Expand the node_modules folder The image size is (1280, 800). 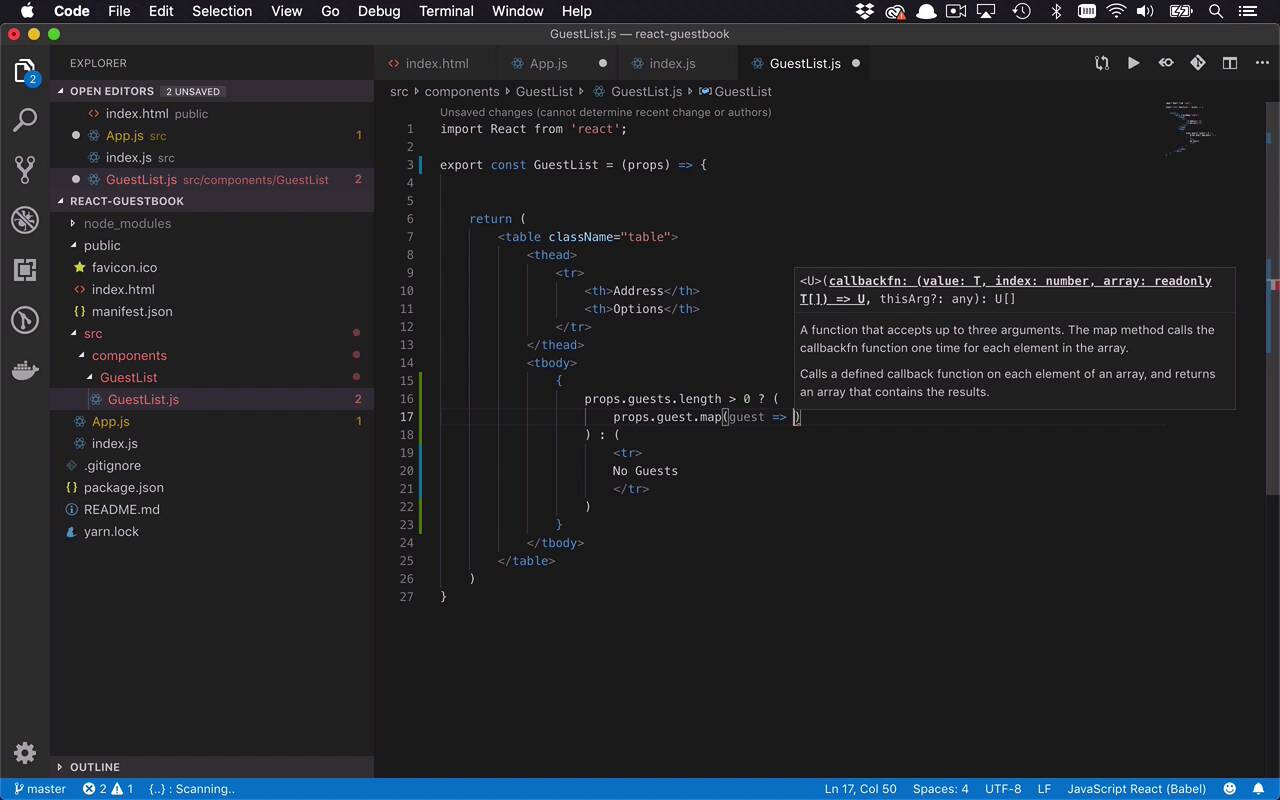[127, 223]
